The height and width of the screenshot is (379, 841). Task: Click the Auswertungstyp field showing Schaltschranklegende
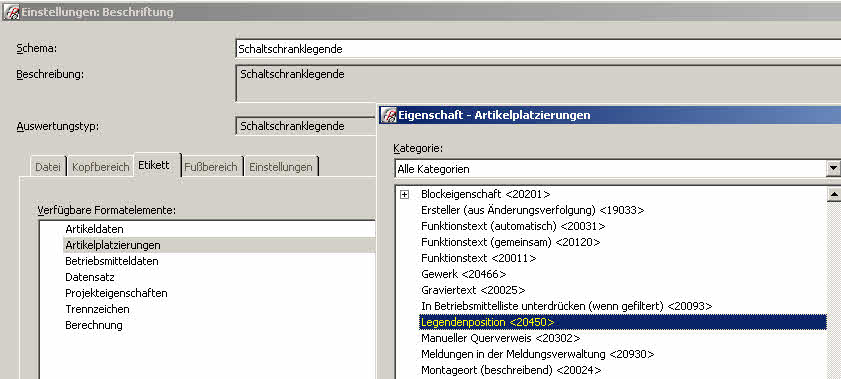coord(306,126)
